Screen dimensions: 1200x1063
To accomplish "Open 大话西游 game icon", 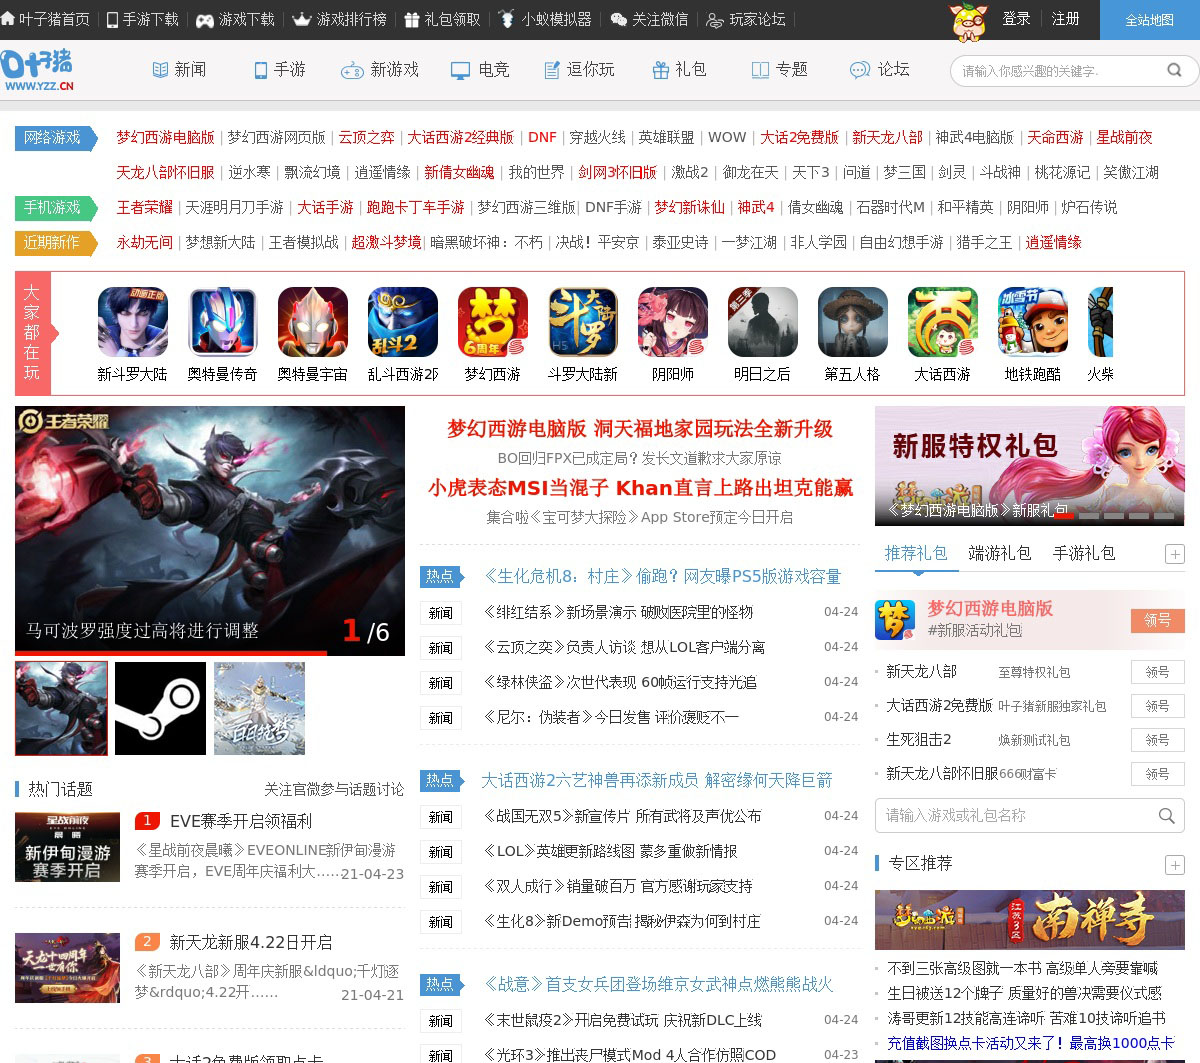I will tap(942, 322).
